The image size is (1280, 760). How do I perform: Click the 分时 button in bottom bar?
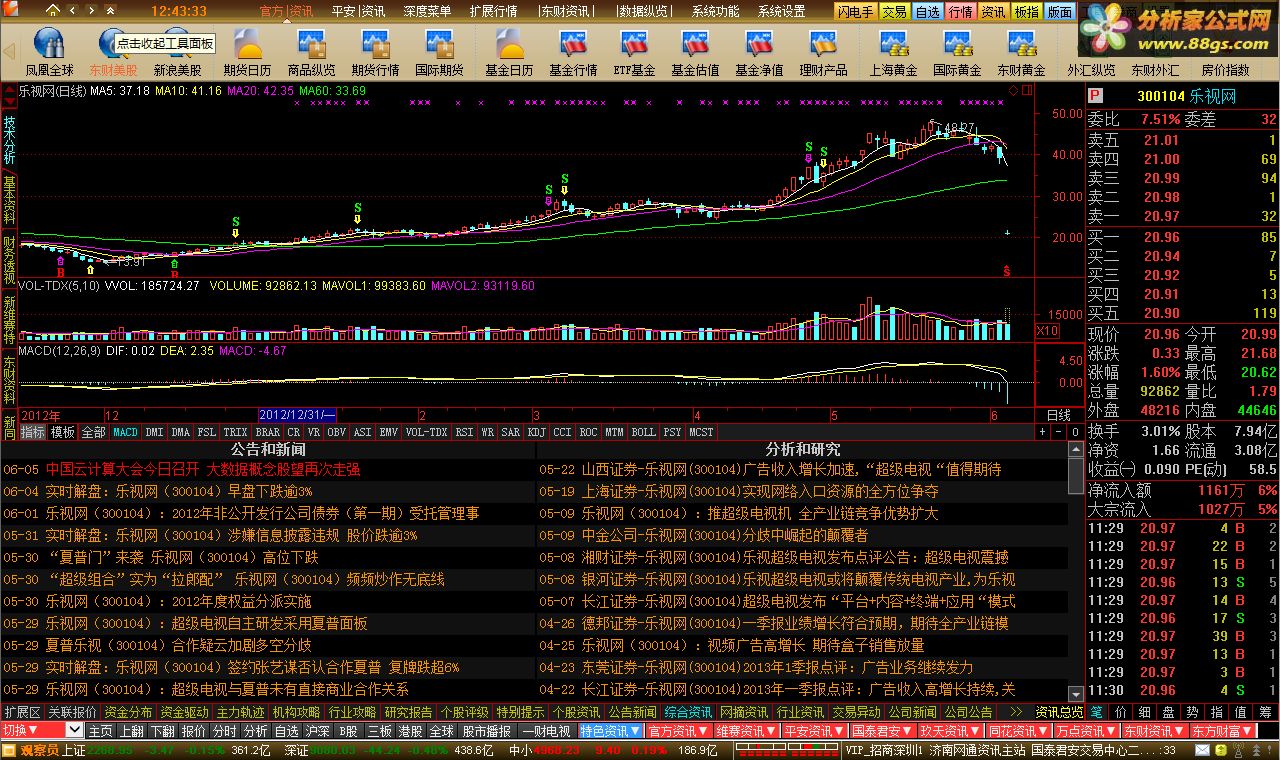coord(224,731)
